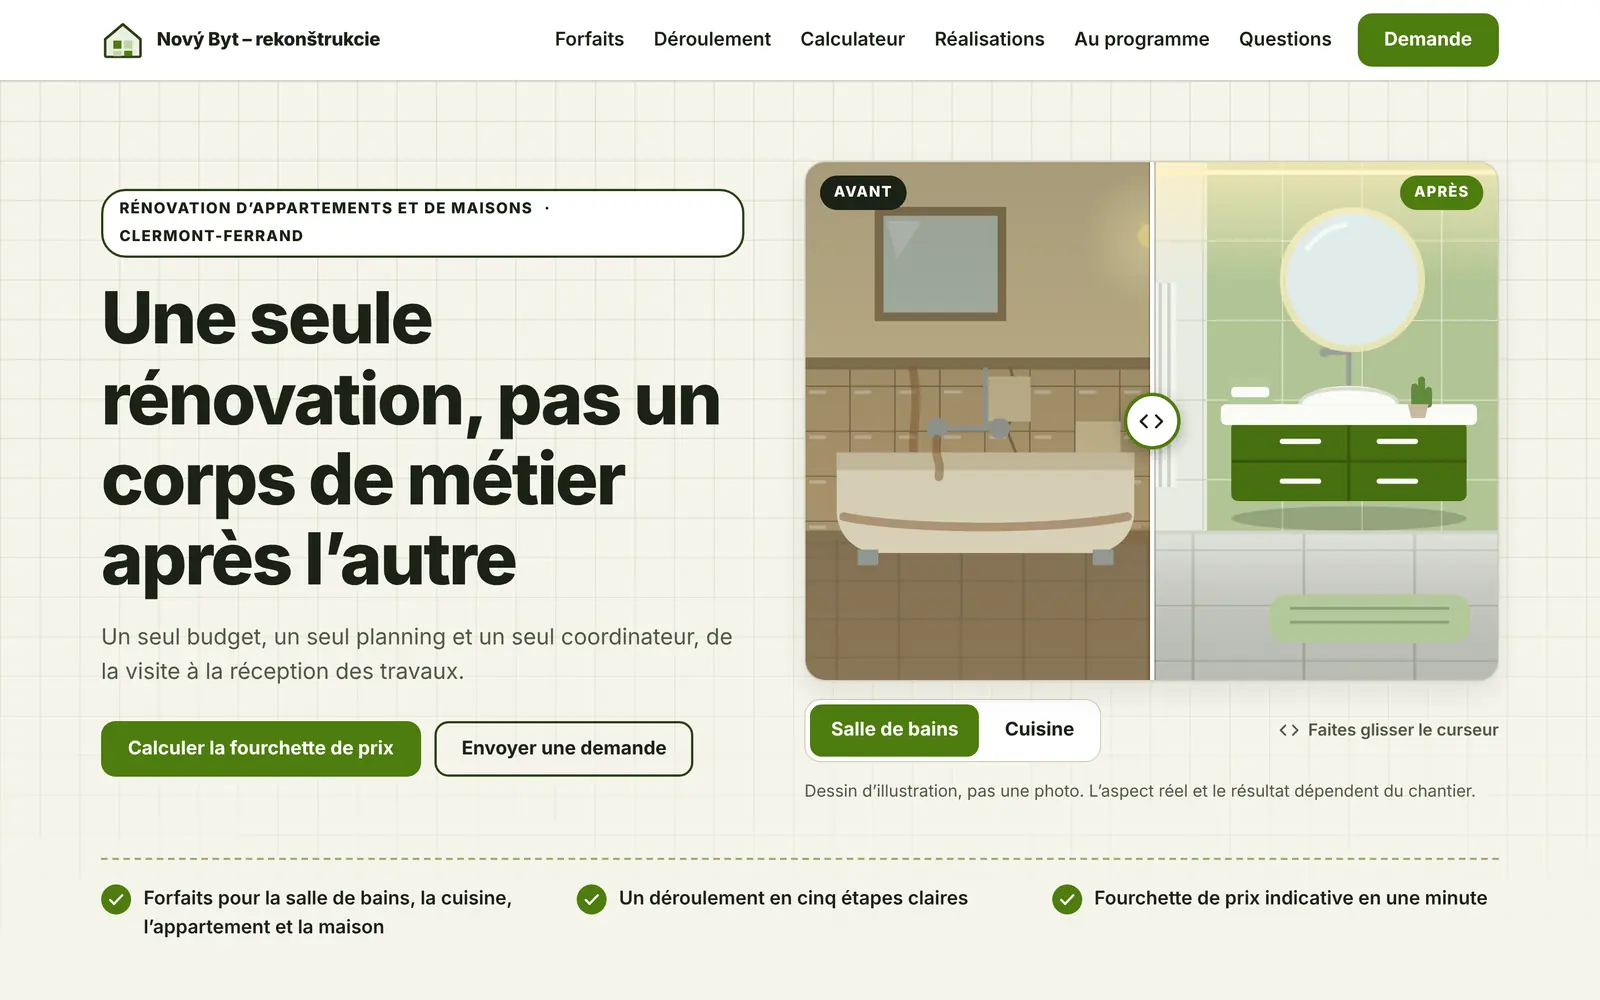Screen dimensions: 1600x1000
Task: Click the AVANT badge on image
Action: pyautogui.click(x=863, y=192)
